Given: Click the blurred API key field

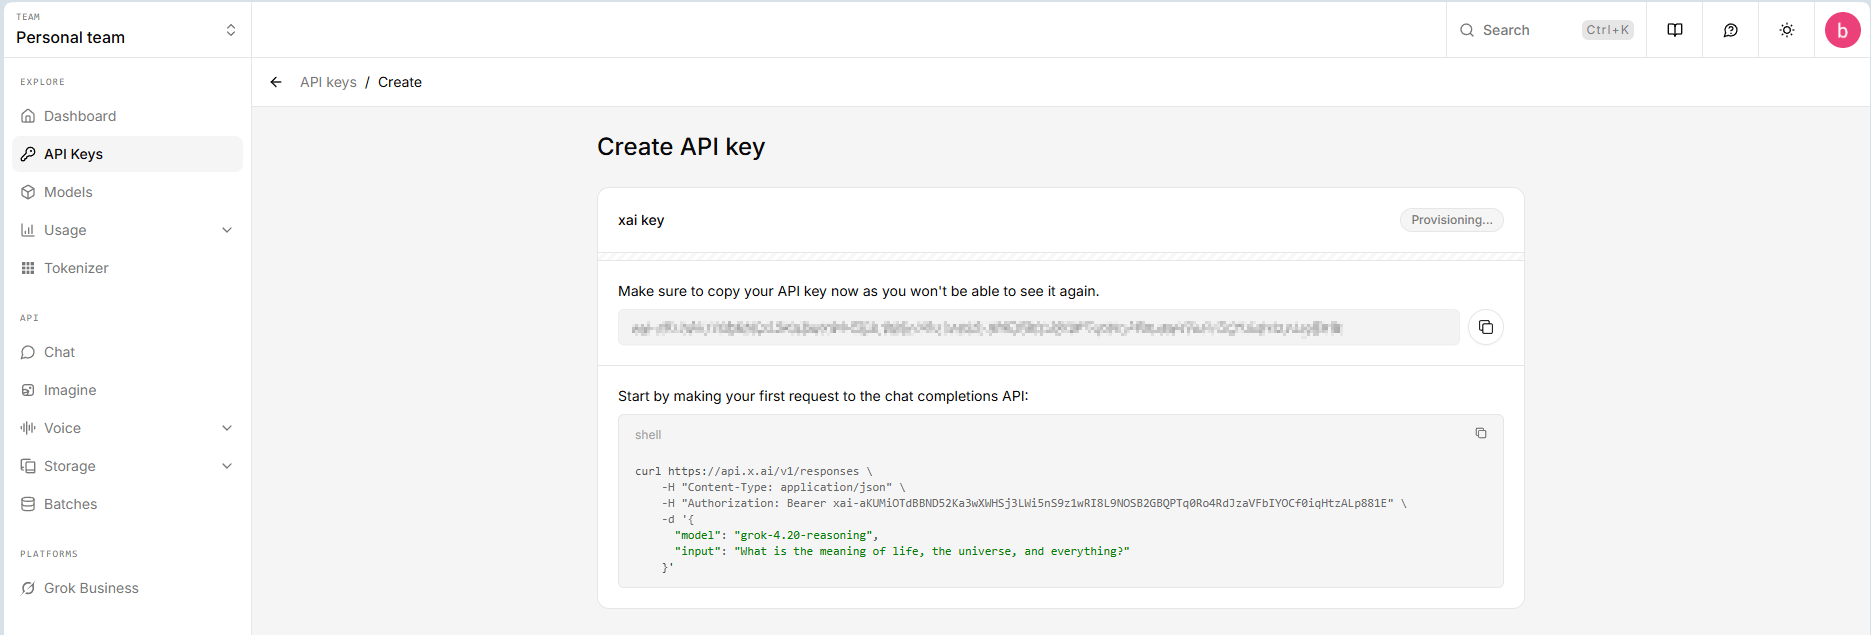Looking at the screenshot, I should 1038,327.
